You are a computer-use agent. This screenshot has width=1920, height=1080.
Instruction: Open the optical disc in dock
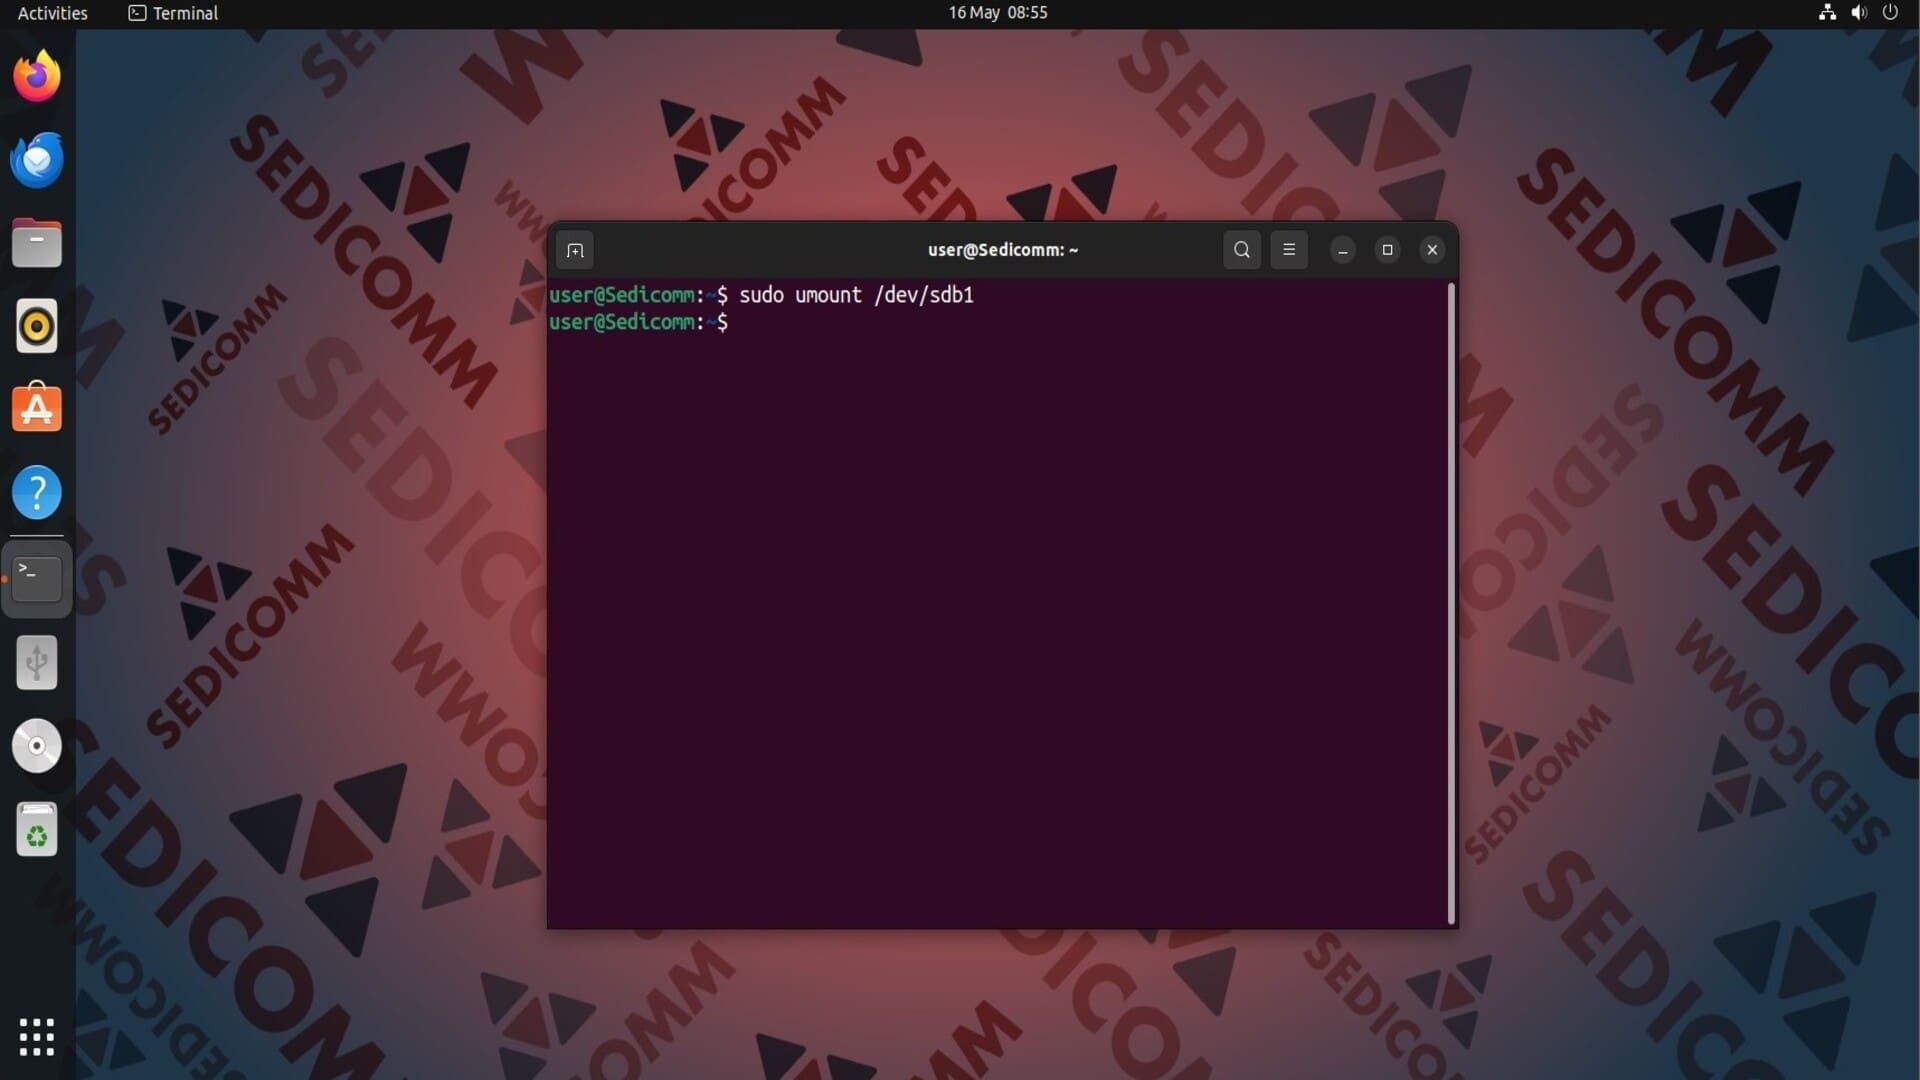37,746
